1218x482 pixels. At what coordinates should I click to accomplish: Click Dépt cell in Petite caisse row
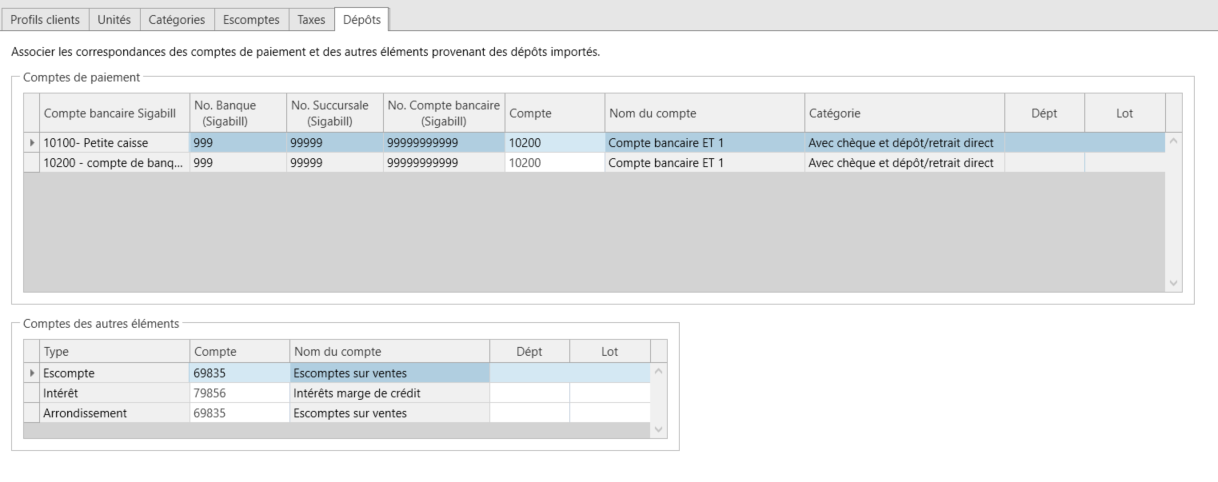coord(1044,143)
